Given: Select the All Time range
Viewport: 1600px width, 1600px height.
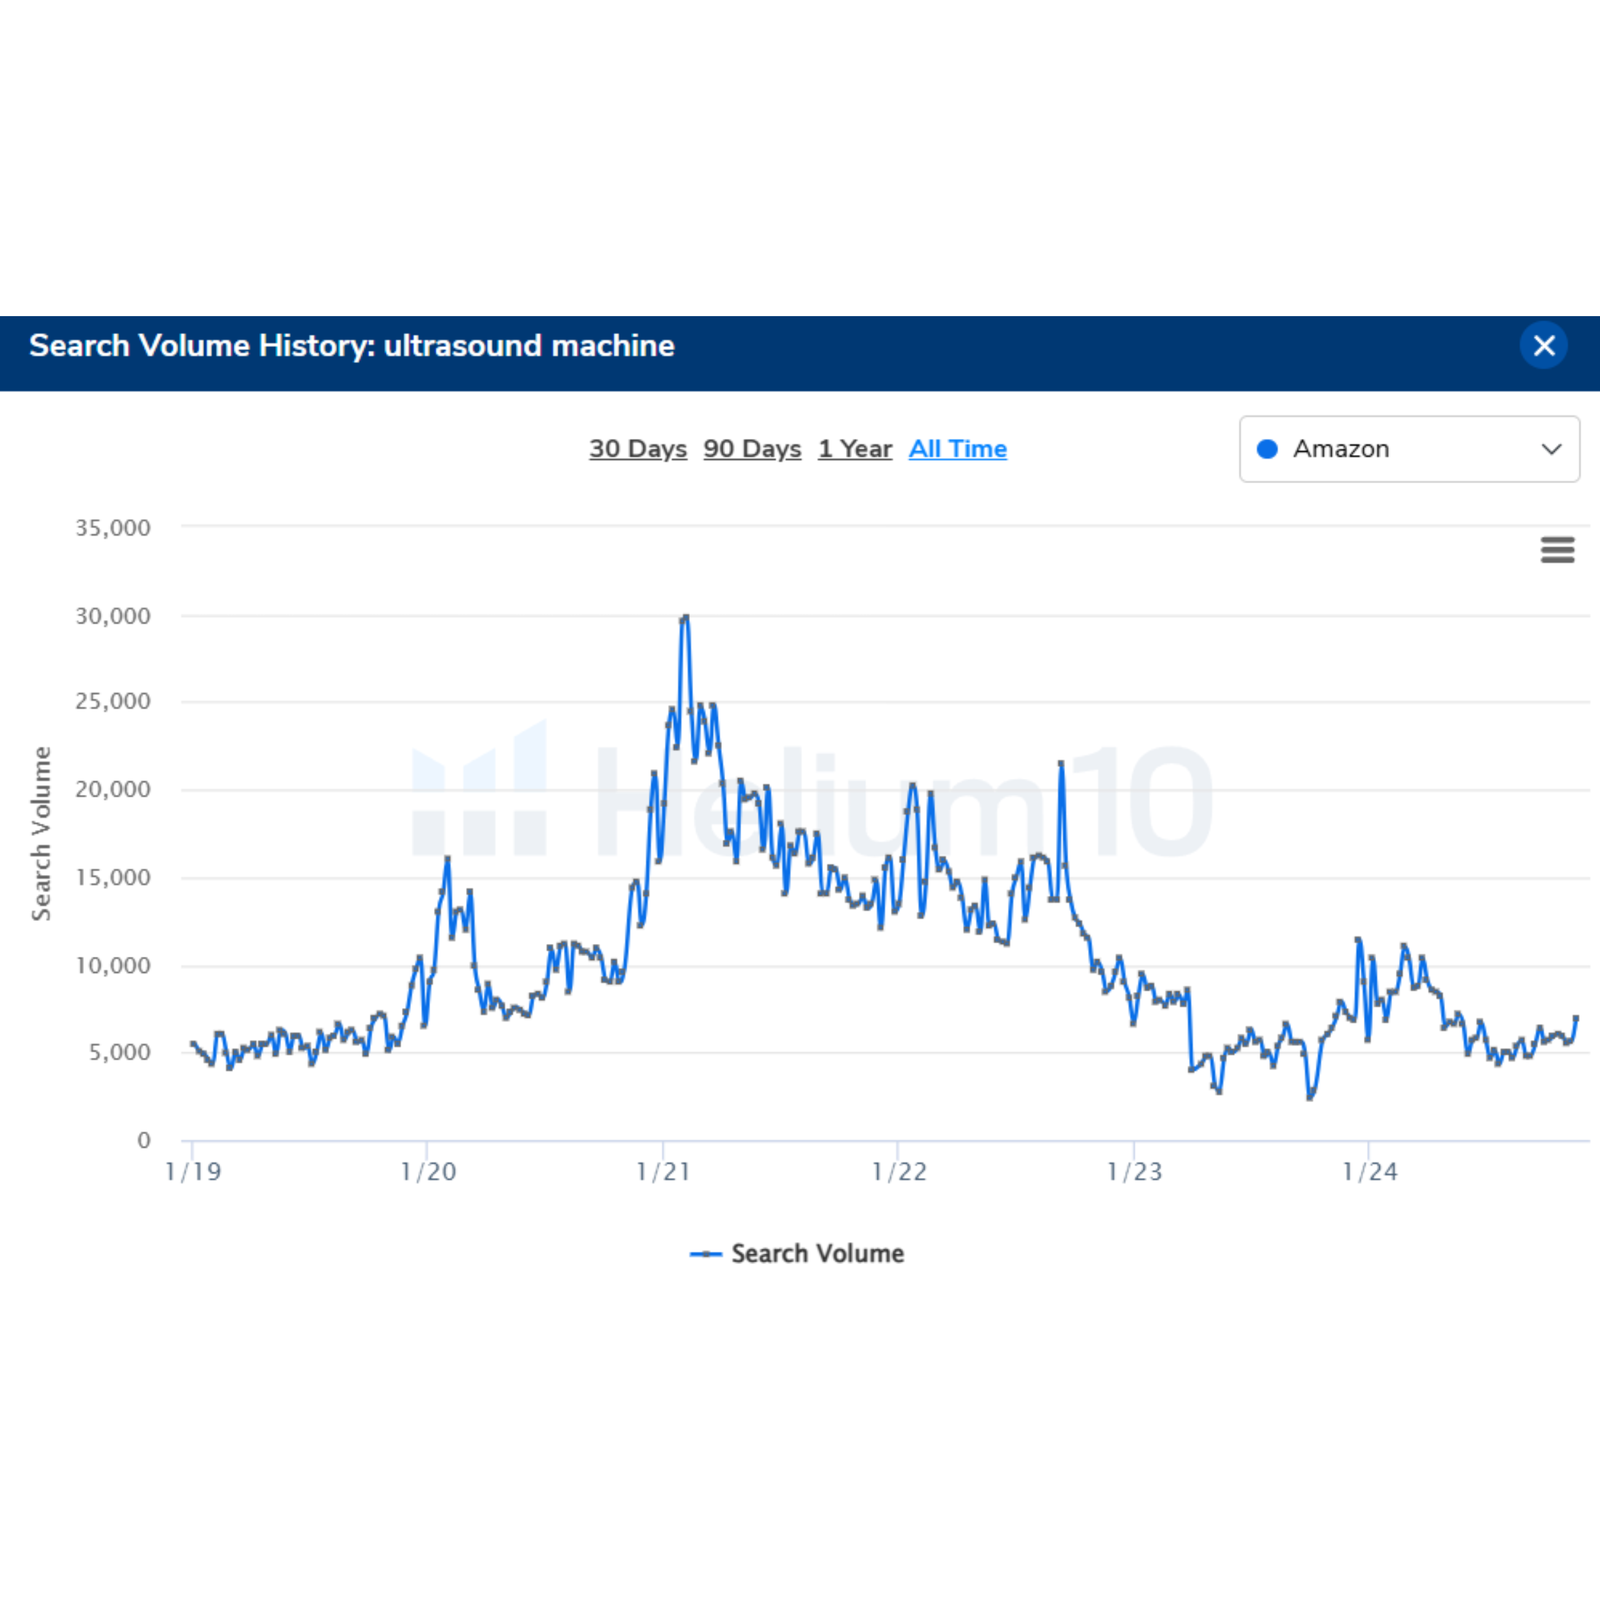Looking at the screenshot, I should point(958,449).
